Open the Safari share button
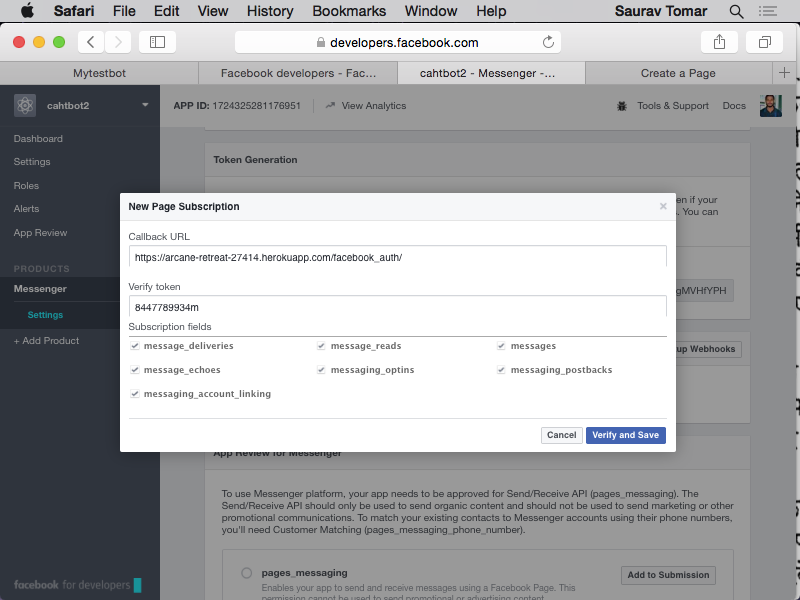 [x=719, y=42]
